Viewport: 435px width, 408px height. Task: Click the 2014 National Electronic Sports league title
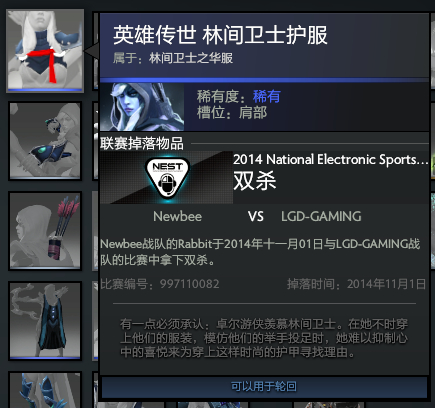330,160
